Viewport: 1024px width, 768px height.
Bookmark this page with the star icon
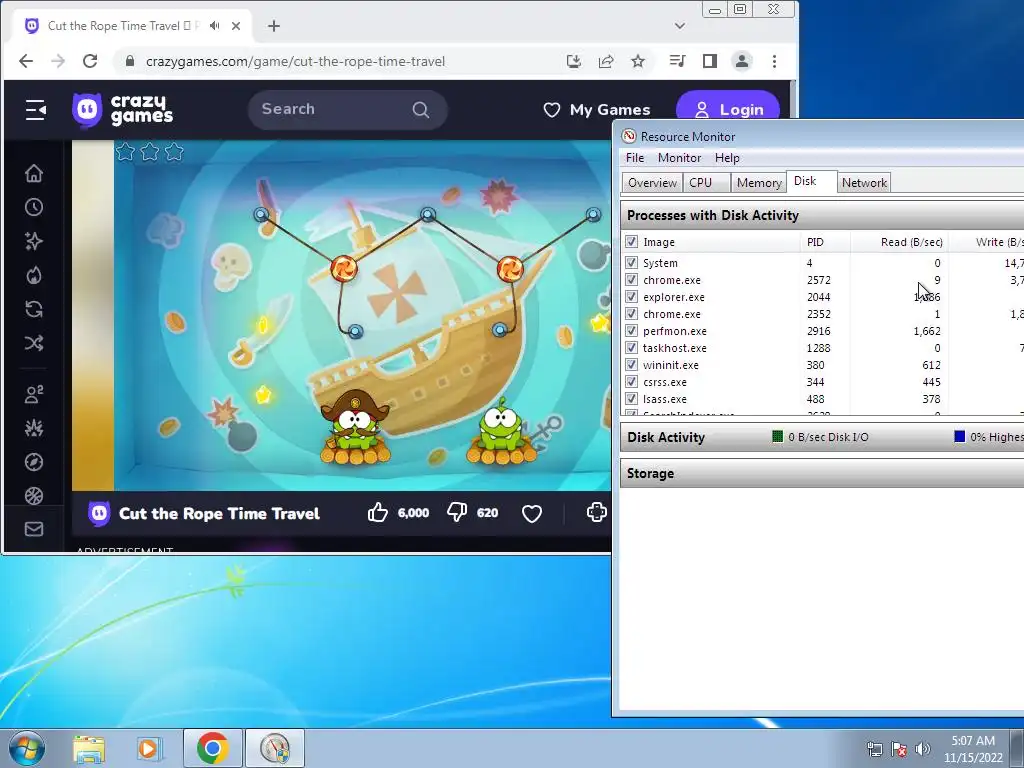tap(638, 61)
